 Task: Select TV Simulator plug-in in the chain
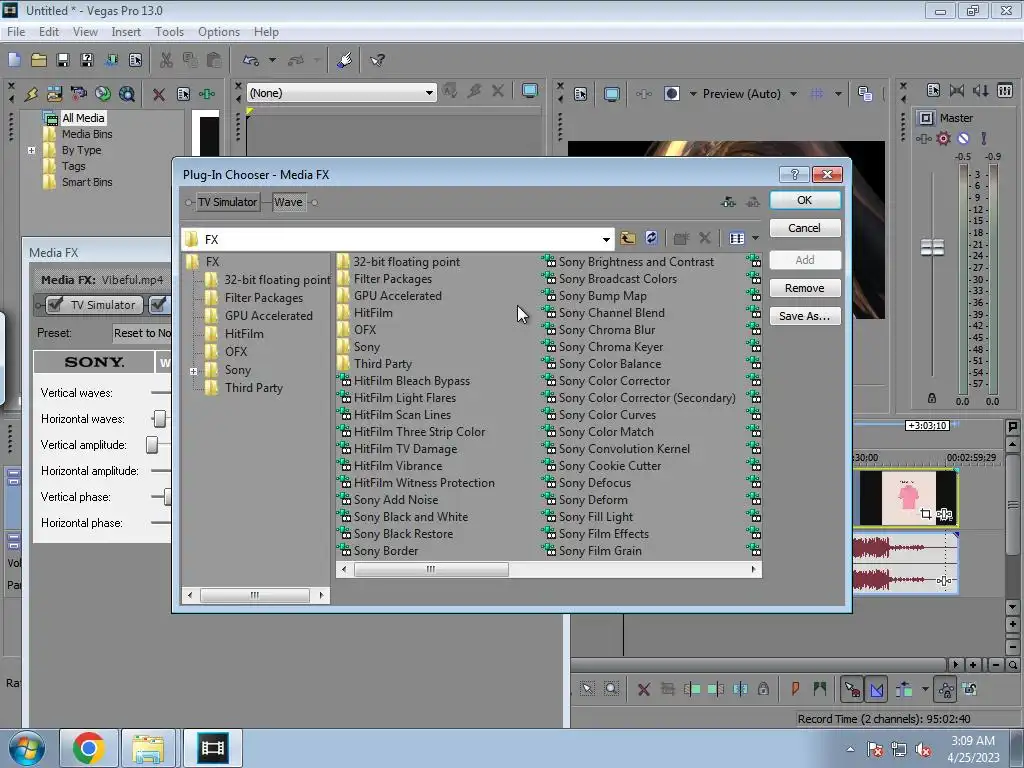pos(227,202)
